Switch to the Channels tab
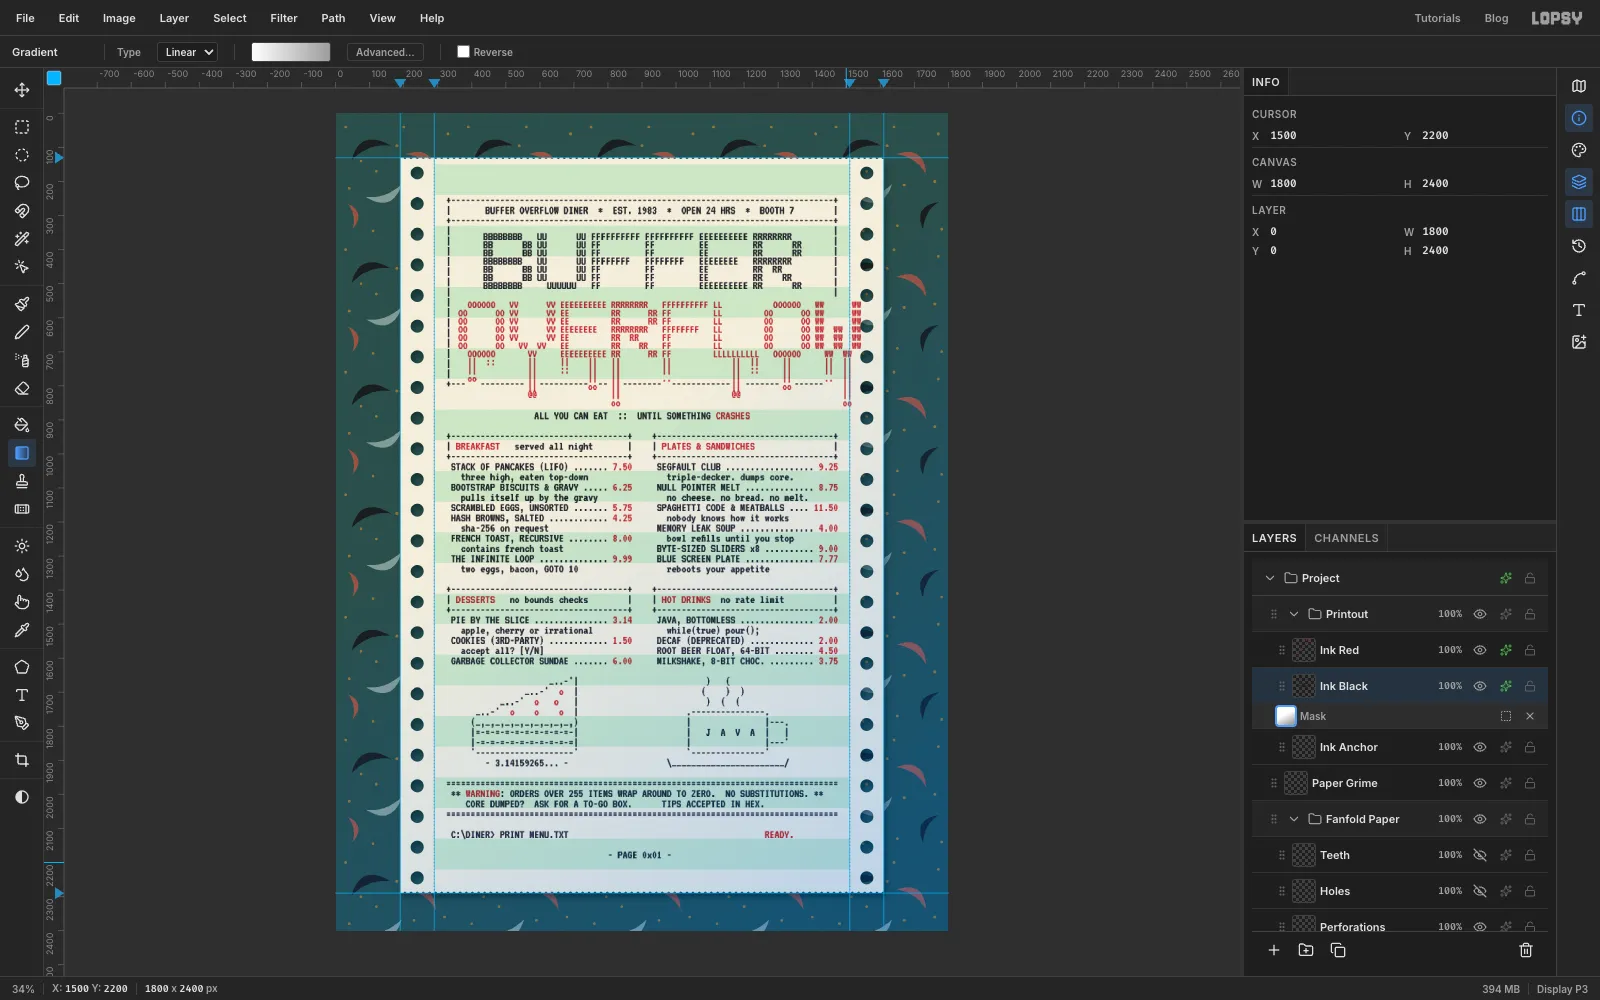1600x1000 pixels. click(x=1346, y=538)
